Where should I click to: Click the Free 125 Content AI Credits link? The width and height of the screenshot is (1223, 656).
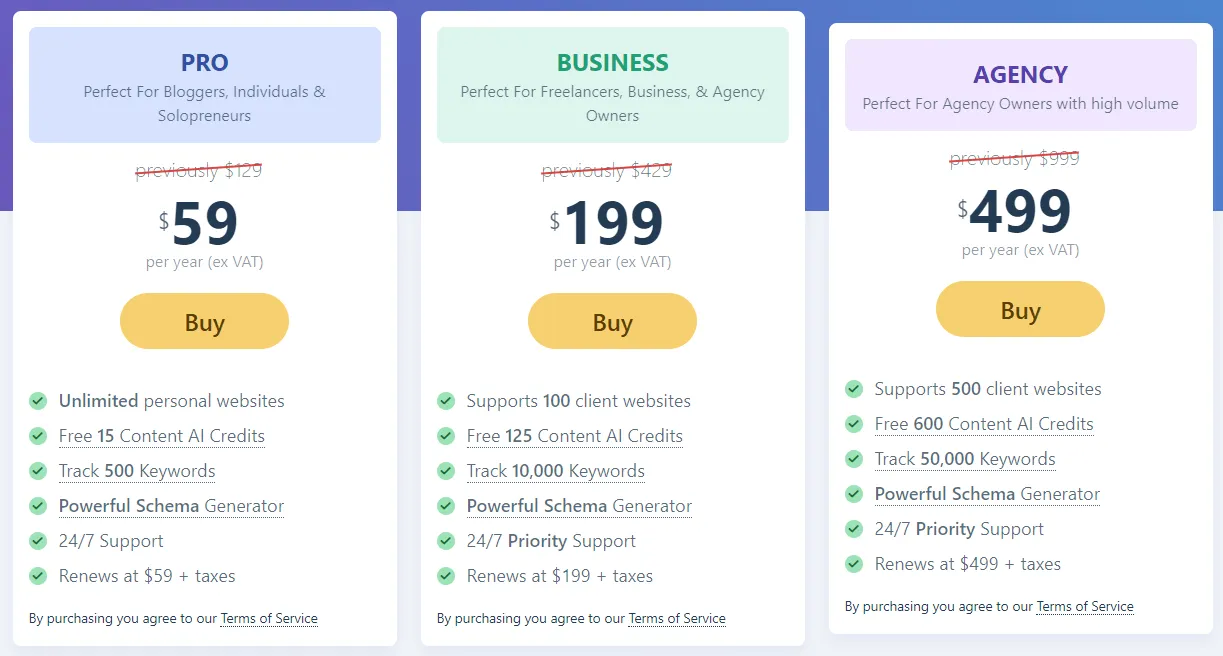(x=575, y=436)
